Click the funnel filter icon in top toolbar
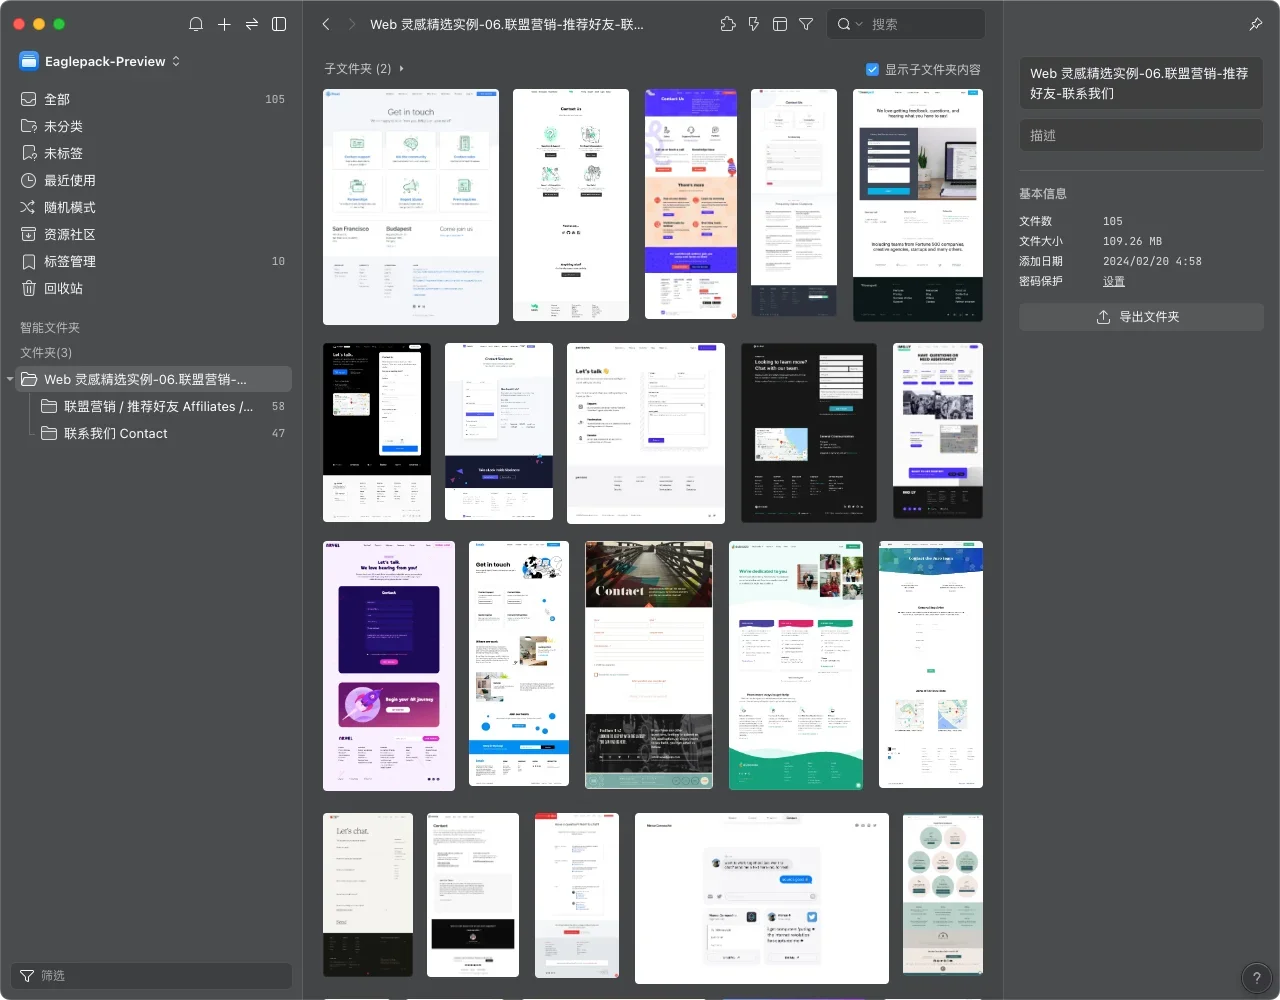The image size is (1280, 1000). click(806, 24)
